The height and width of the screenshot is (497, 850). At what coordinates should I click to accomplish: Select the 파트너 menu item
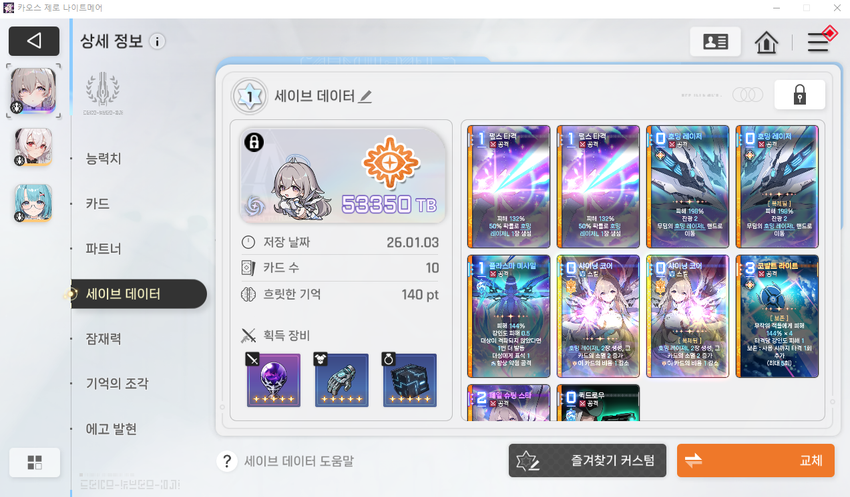104,249
